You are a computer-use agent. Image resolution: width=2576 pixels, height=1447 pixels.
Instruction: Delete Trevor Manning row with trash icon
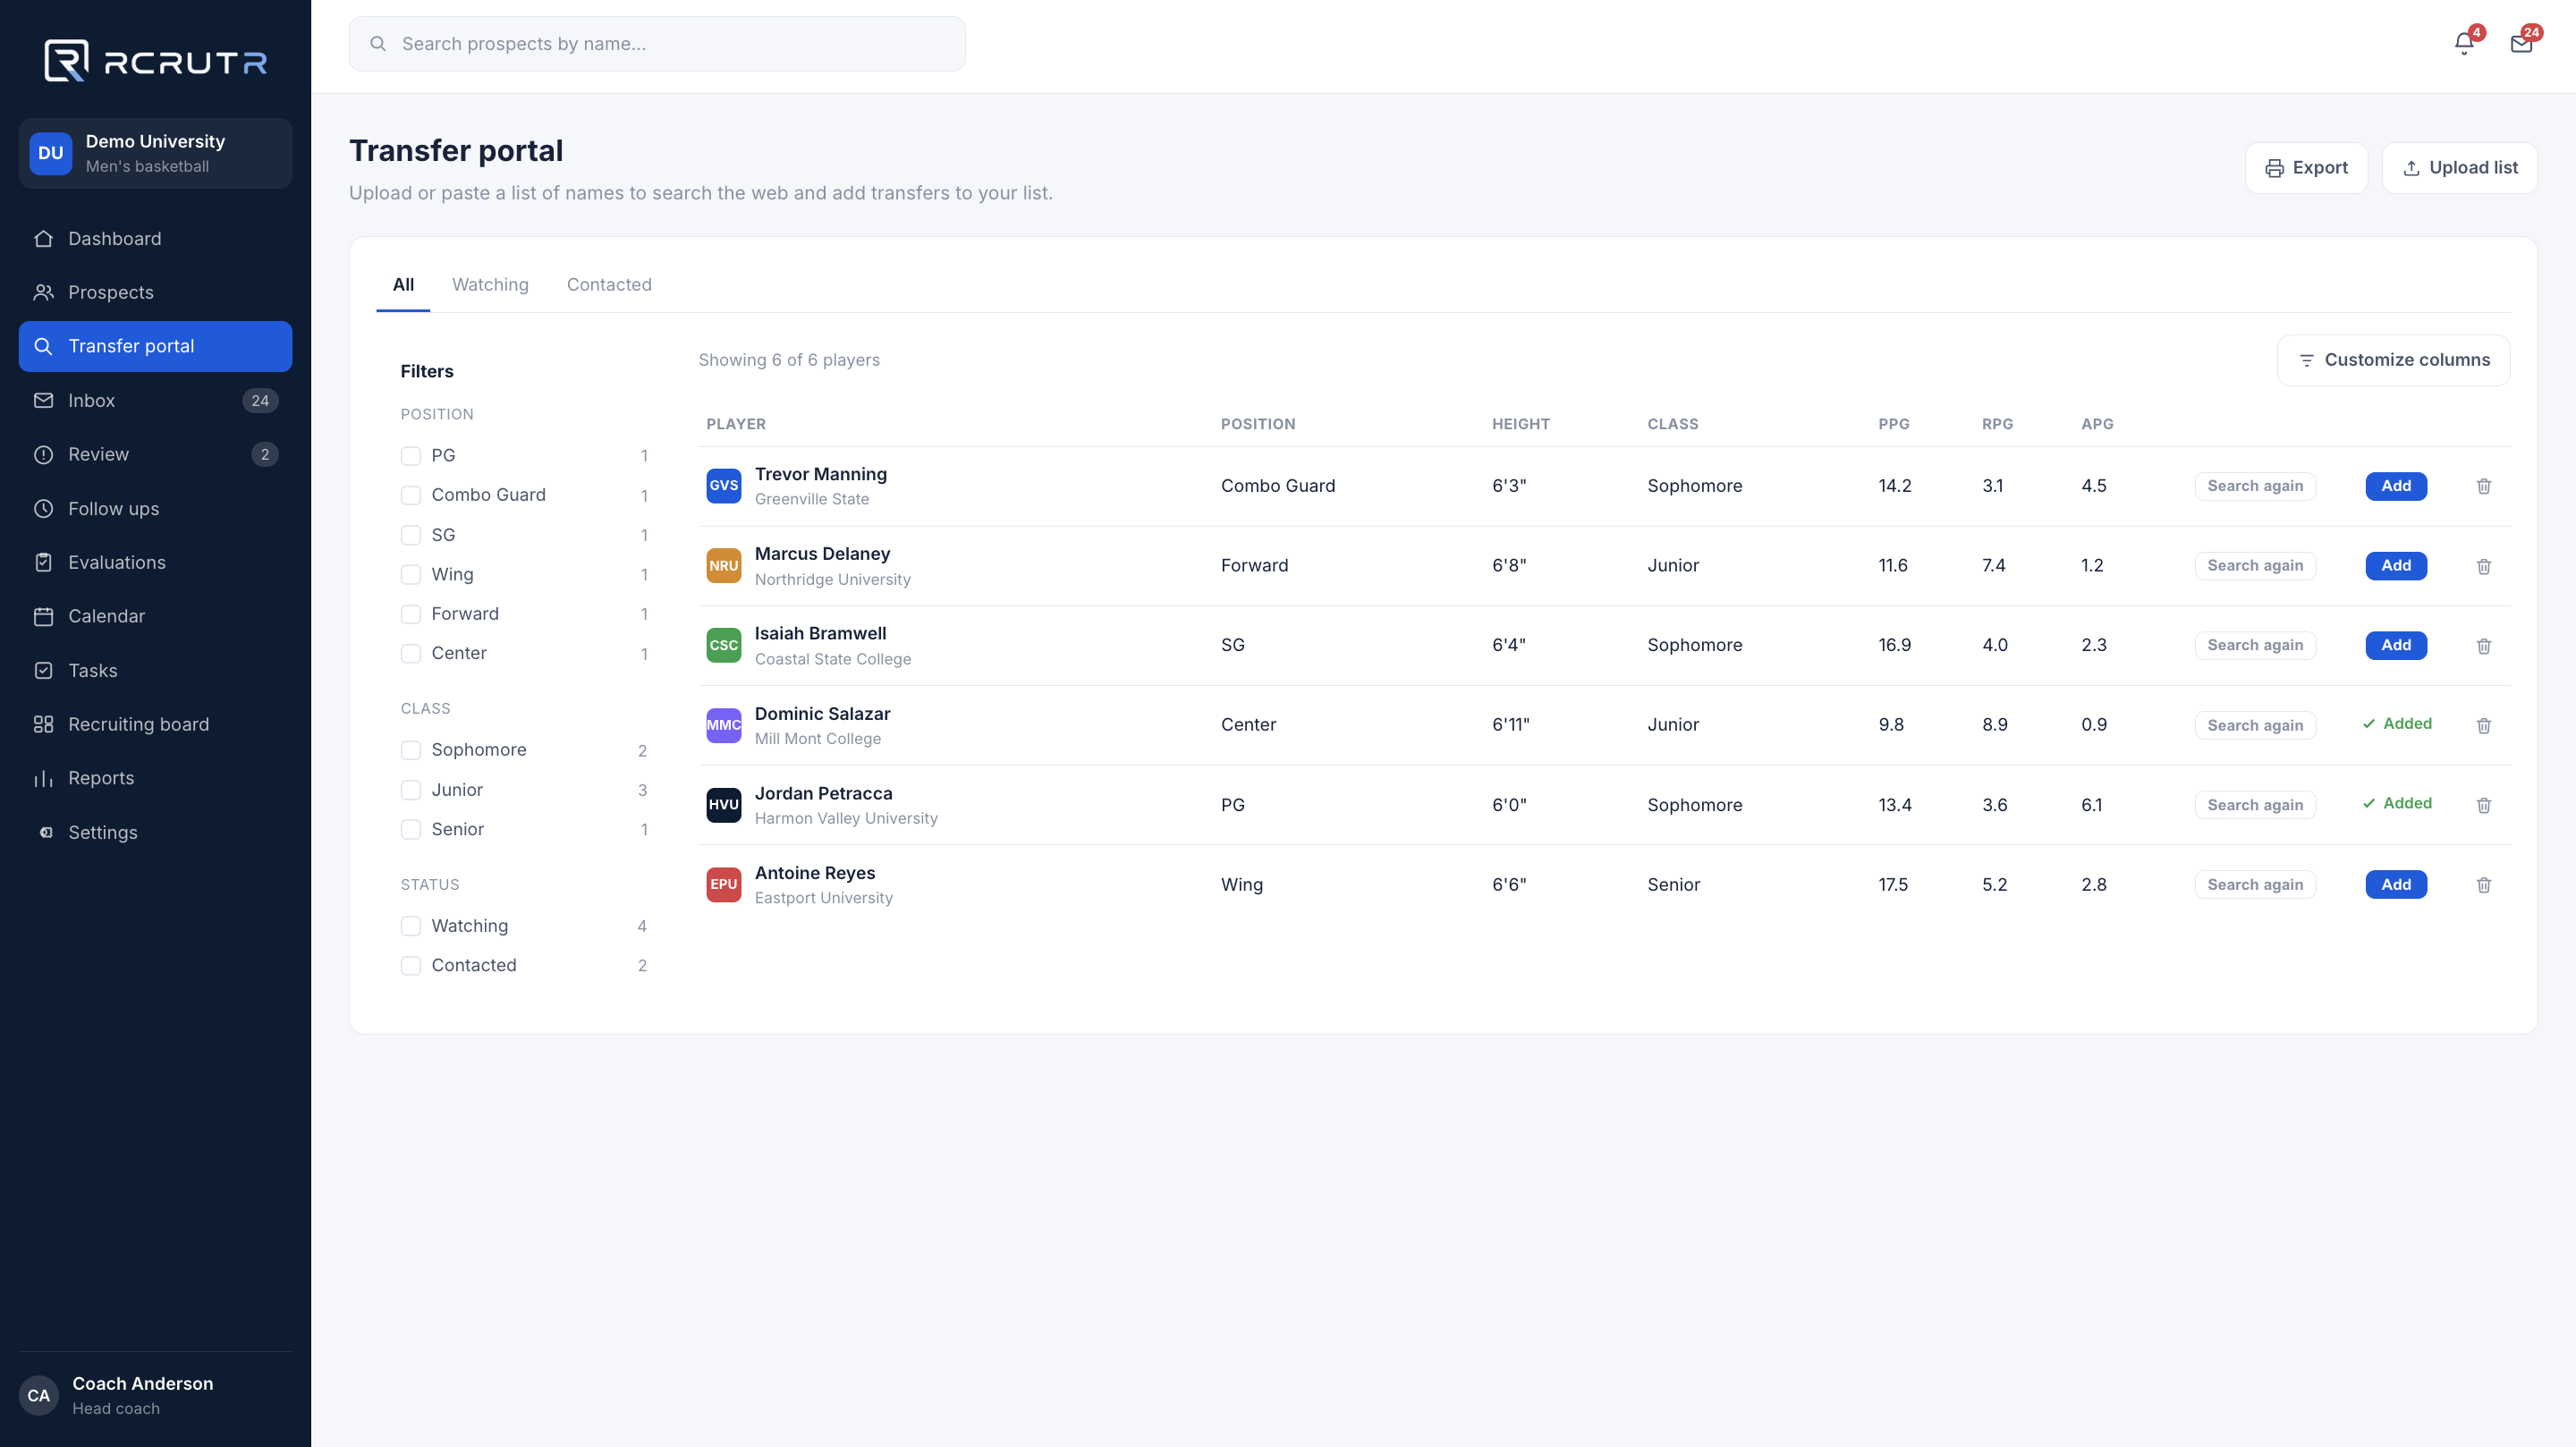(x=2483, y=486)
